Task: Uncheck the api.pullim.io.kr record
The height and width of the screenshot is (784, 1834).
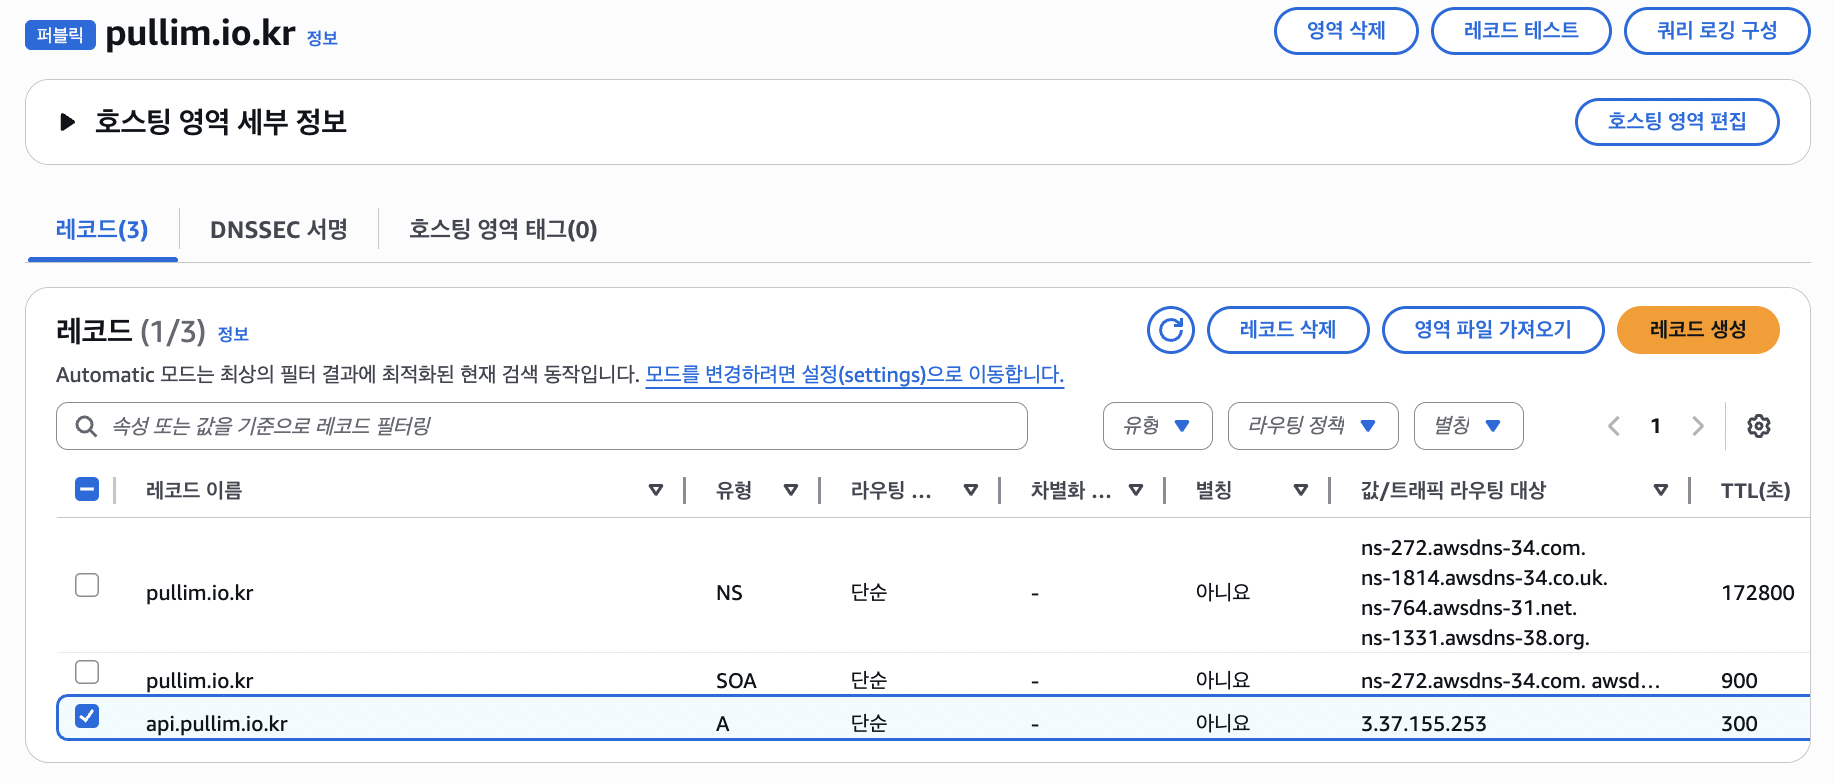Action: [x=87, y=716]
